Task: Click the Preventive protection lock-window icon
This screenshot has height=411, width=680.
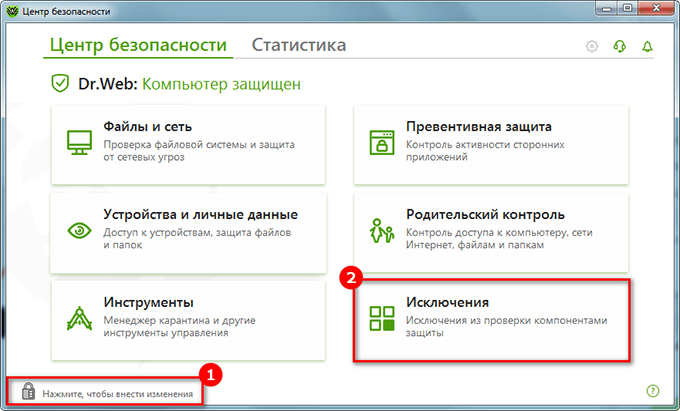Action: click(382, 142)
